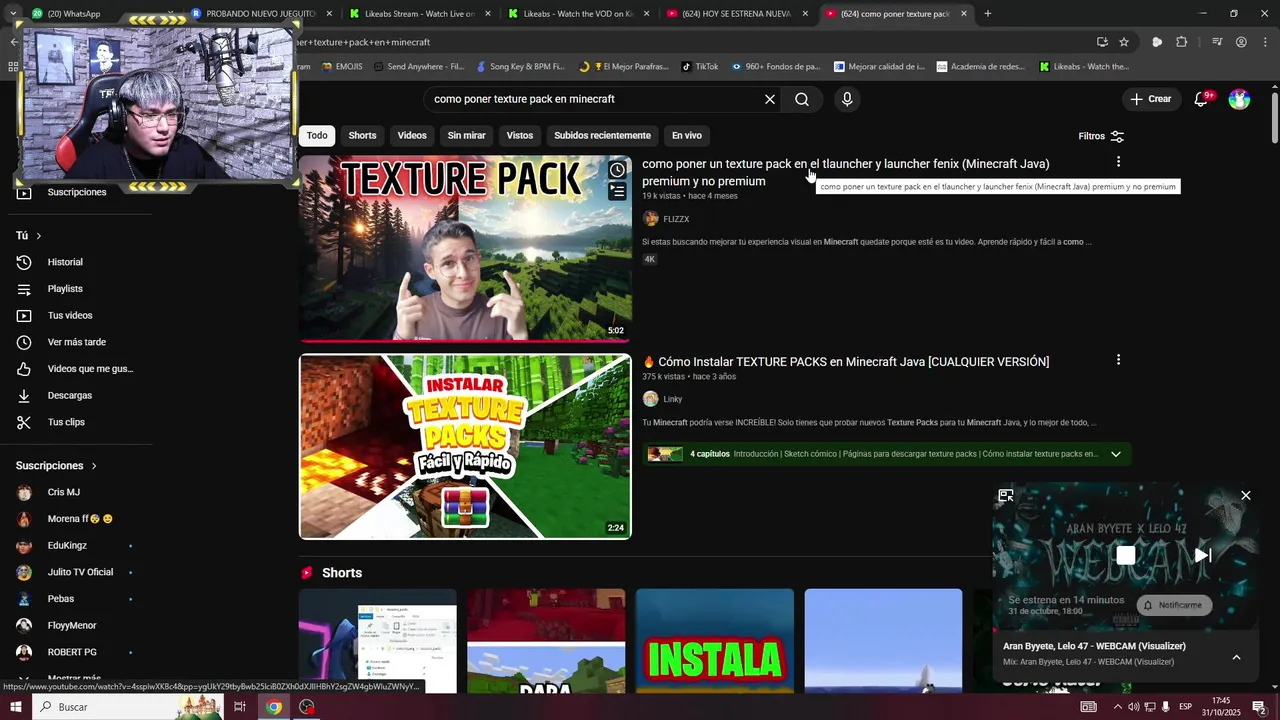1280x720 pixels.
Task: Select the Shorts filter chip
Action: [362, 135]
